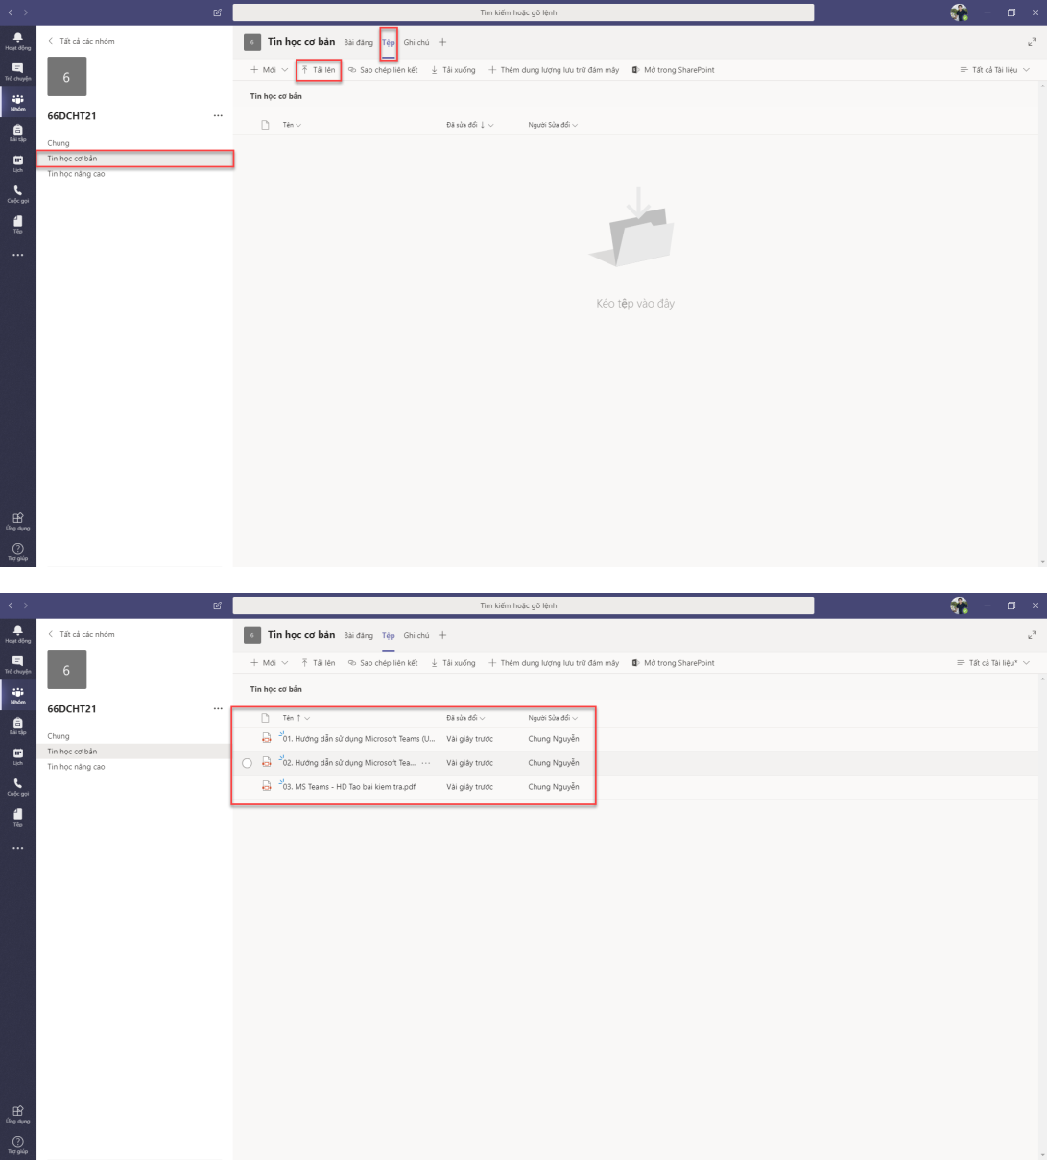Click the red-outlined Tải lên upload button
This screenshot has width=1047, height=1160.
(319, 70)
